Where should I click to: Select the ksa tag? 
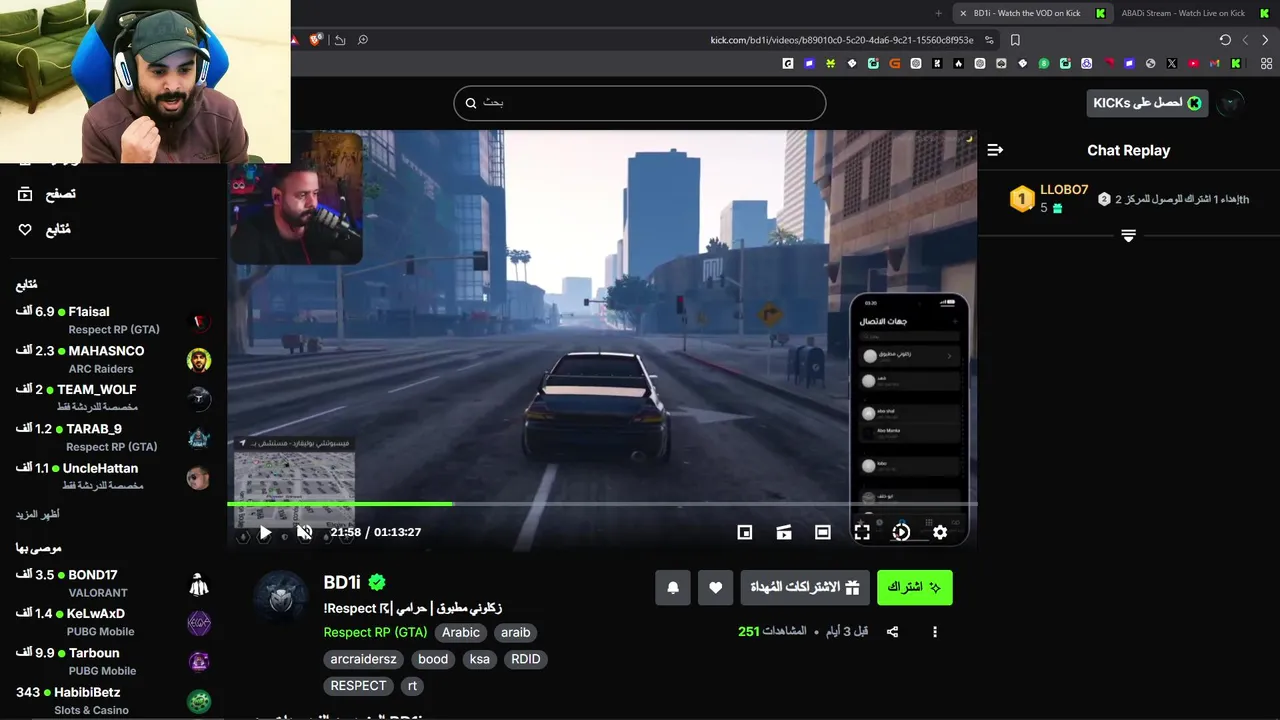click(480, 659)
